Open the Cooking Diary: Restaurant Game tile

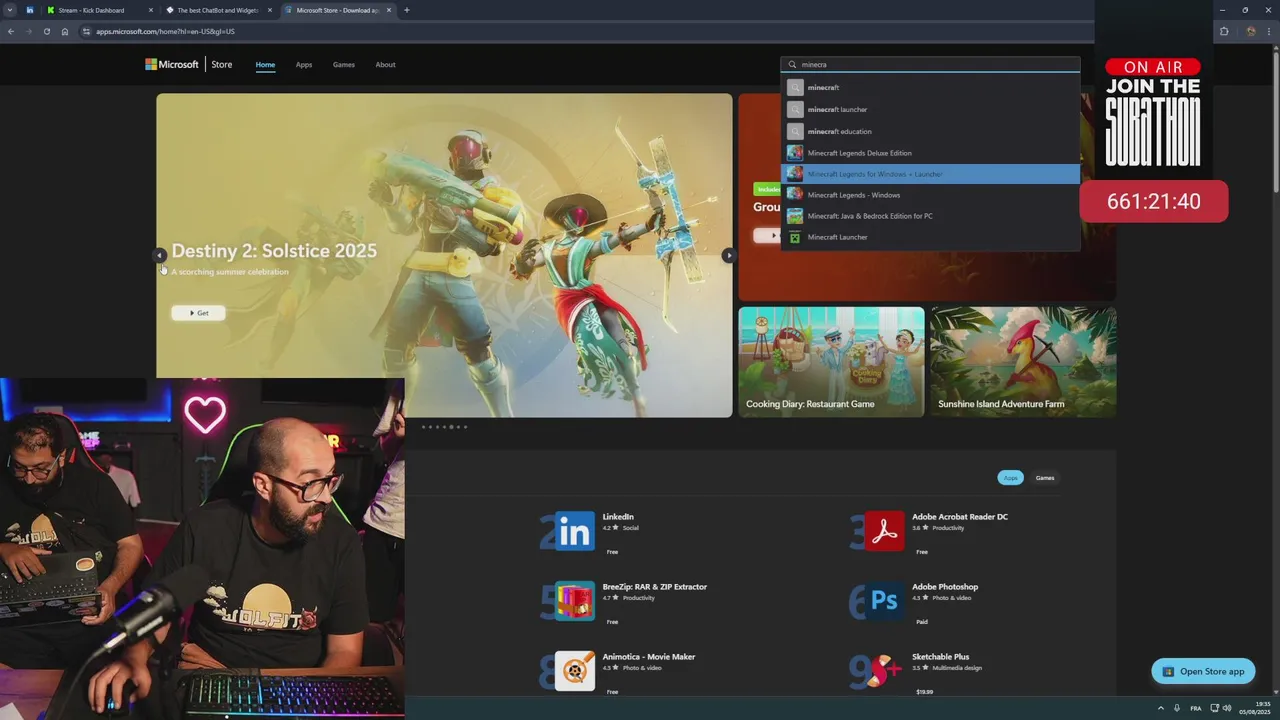click(x=831, y=362)
